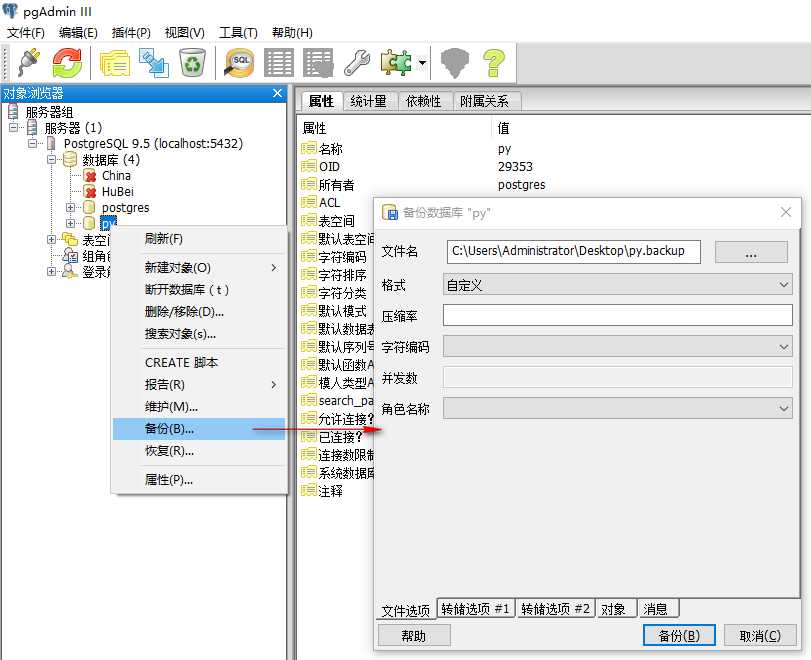Expand the 登录角色 tree node
Image resolution: width=811 pixels, height=660 pixels.
coord(51,271)
